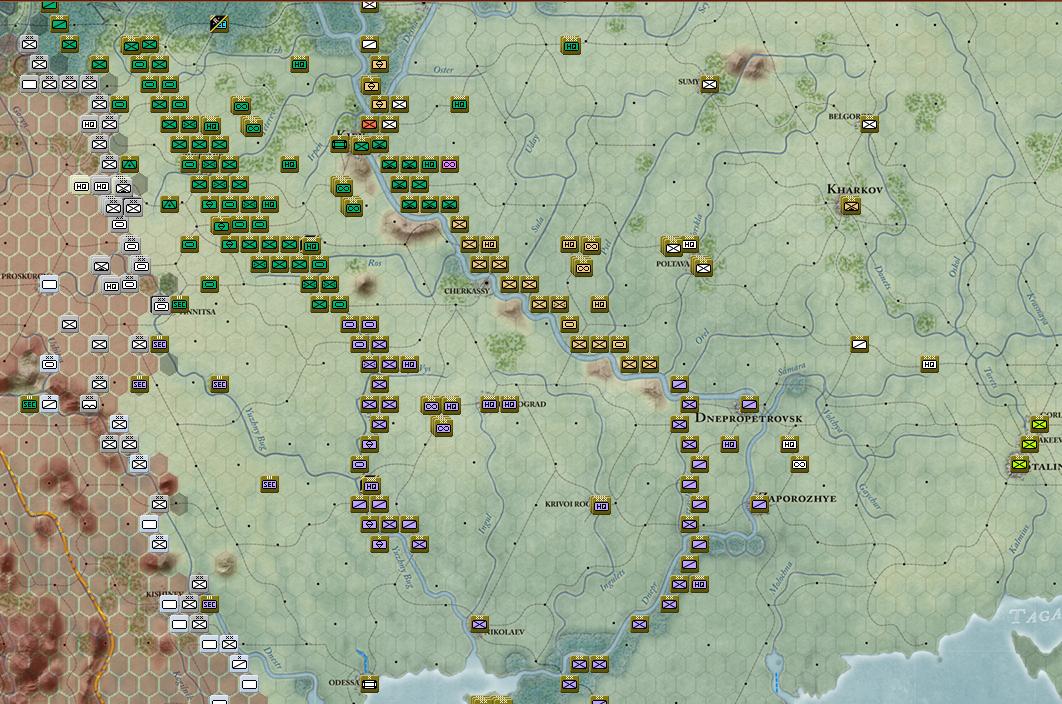This screenshot has height=704, width=1062.
Task: Select the purple infantry counter at Nikolaev
Action: pyautogui.click(x=480, y=624)
